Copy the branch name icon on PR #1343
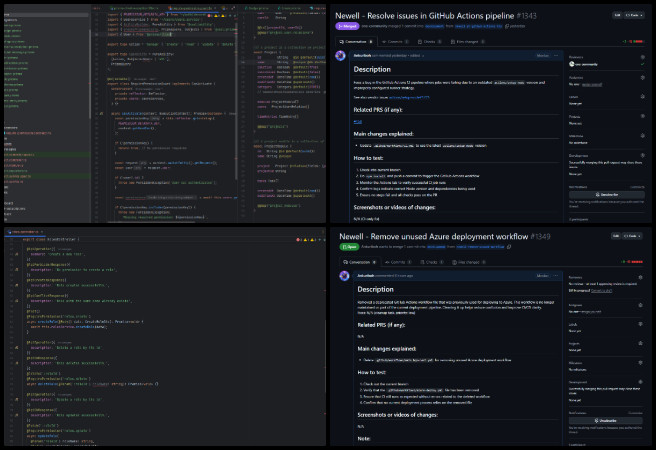This screenshot has width=656, height=450. coord(507,26)
